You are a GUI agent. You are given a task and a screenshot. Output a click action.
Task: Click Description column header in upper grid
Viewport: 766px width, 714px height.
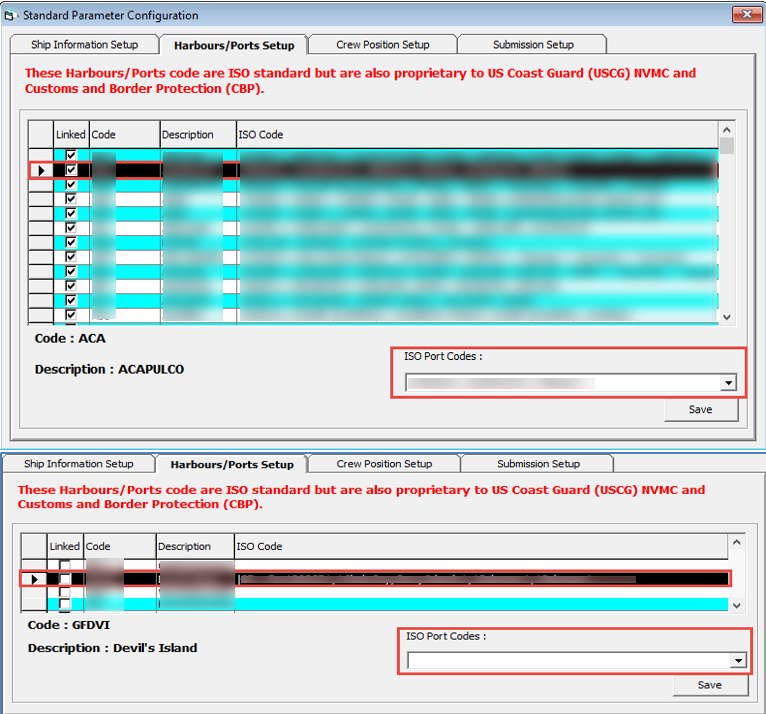click(x=198, y=134)
